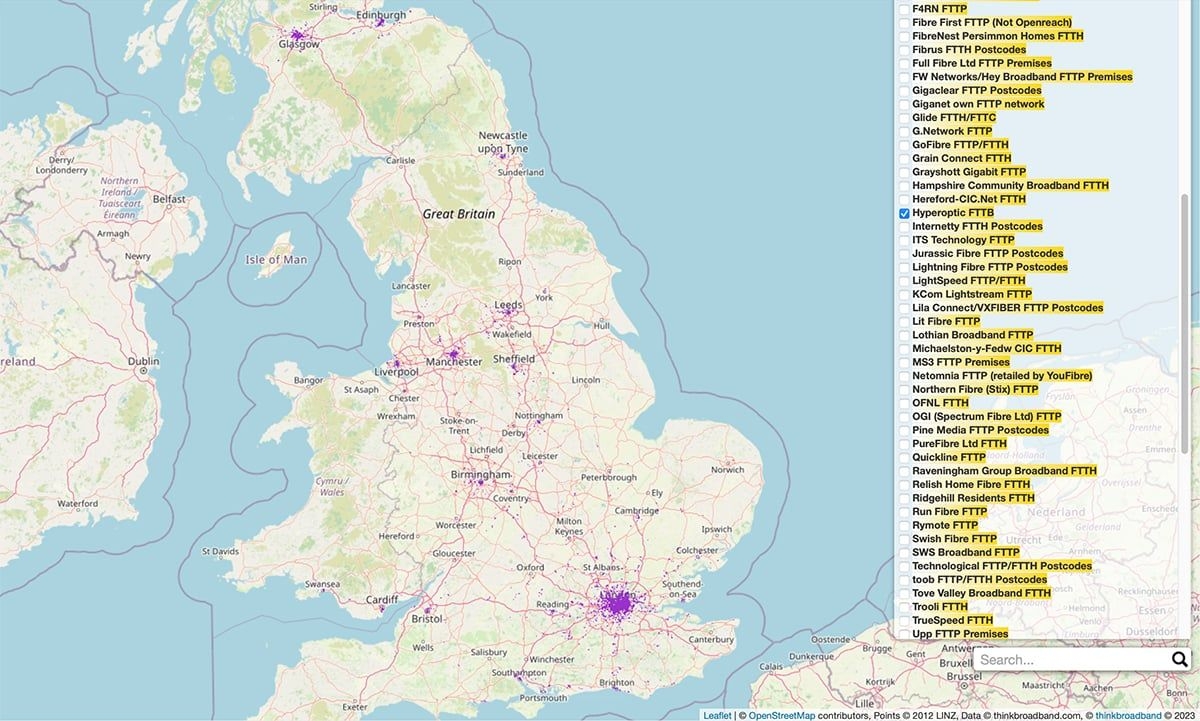Toggle Relish Home Fibre FTTH layer
This screenshot has width=1200, height=721.
[x=904, y=485]
